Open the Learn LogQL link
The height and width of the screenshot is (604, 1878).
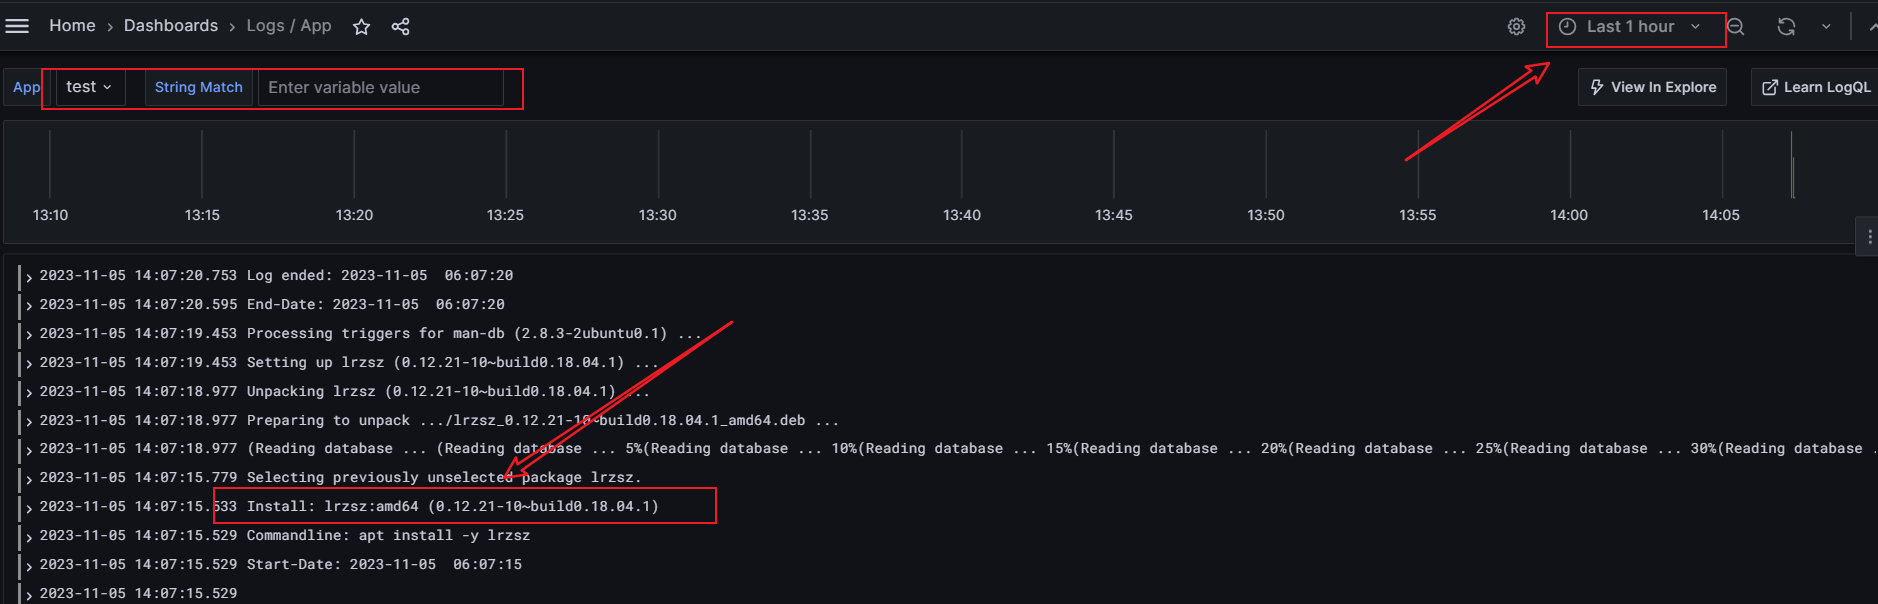coord(1815,87)
